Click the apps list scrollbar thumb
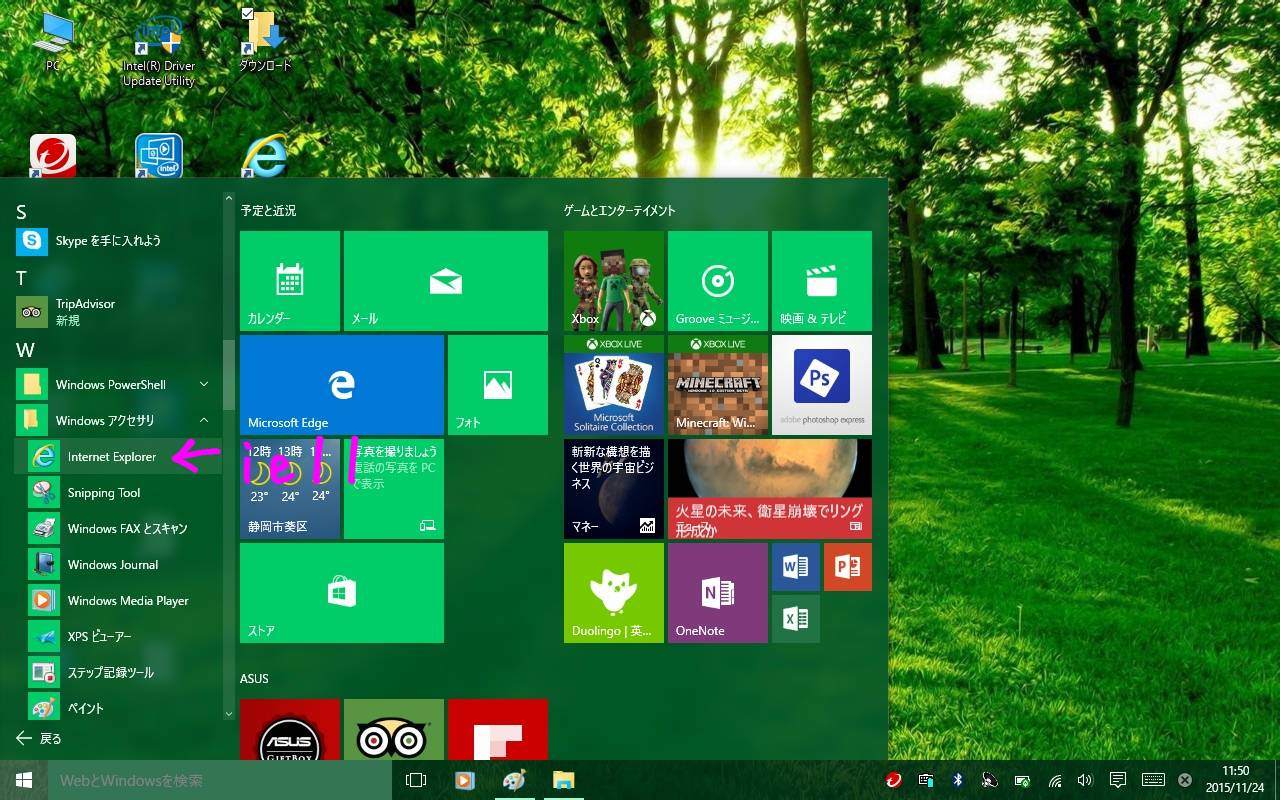1280x800 pixels. (x=229, y=375)
